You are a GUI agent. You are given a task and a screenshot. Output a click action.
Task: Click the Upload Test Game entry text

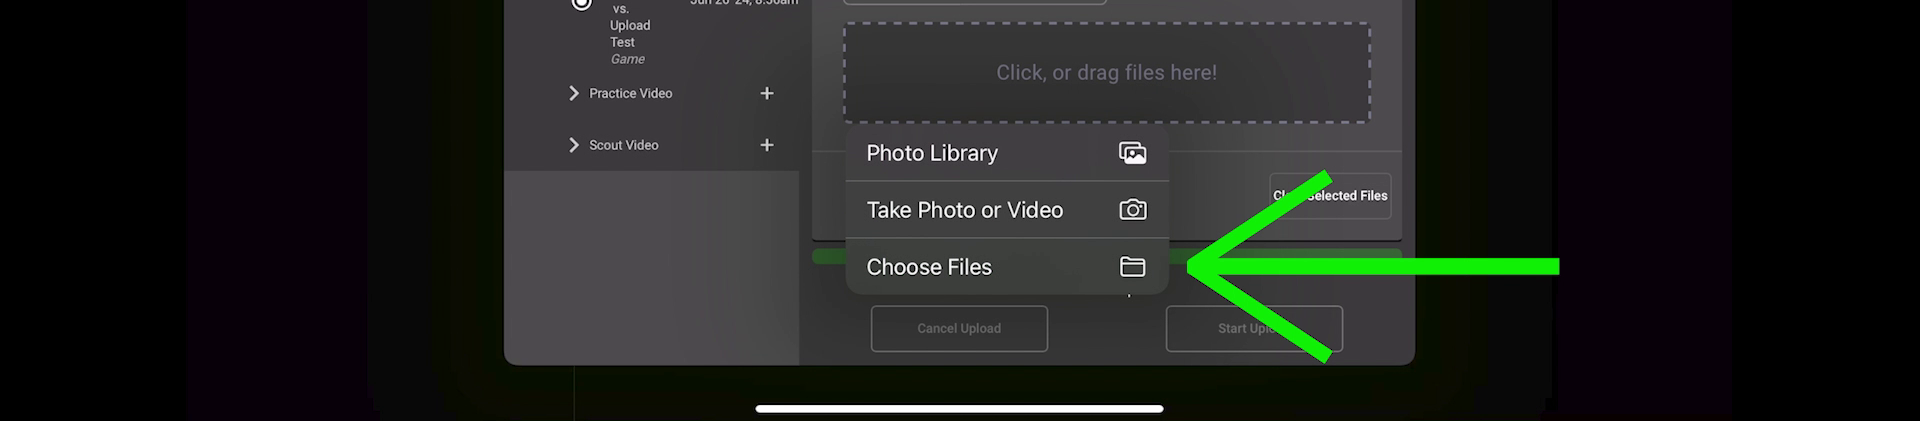click(630, 34)
